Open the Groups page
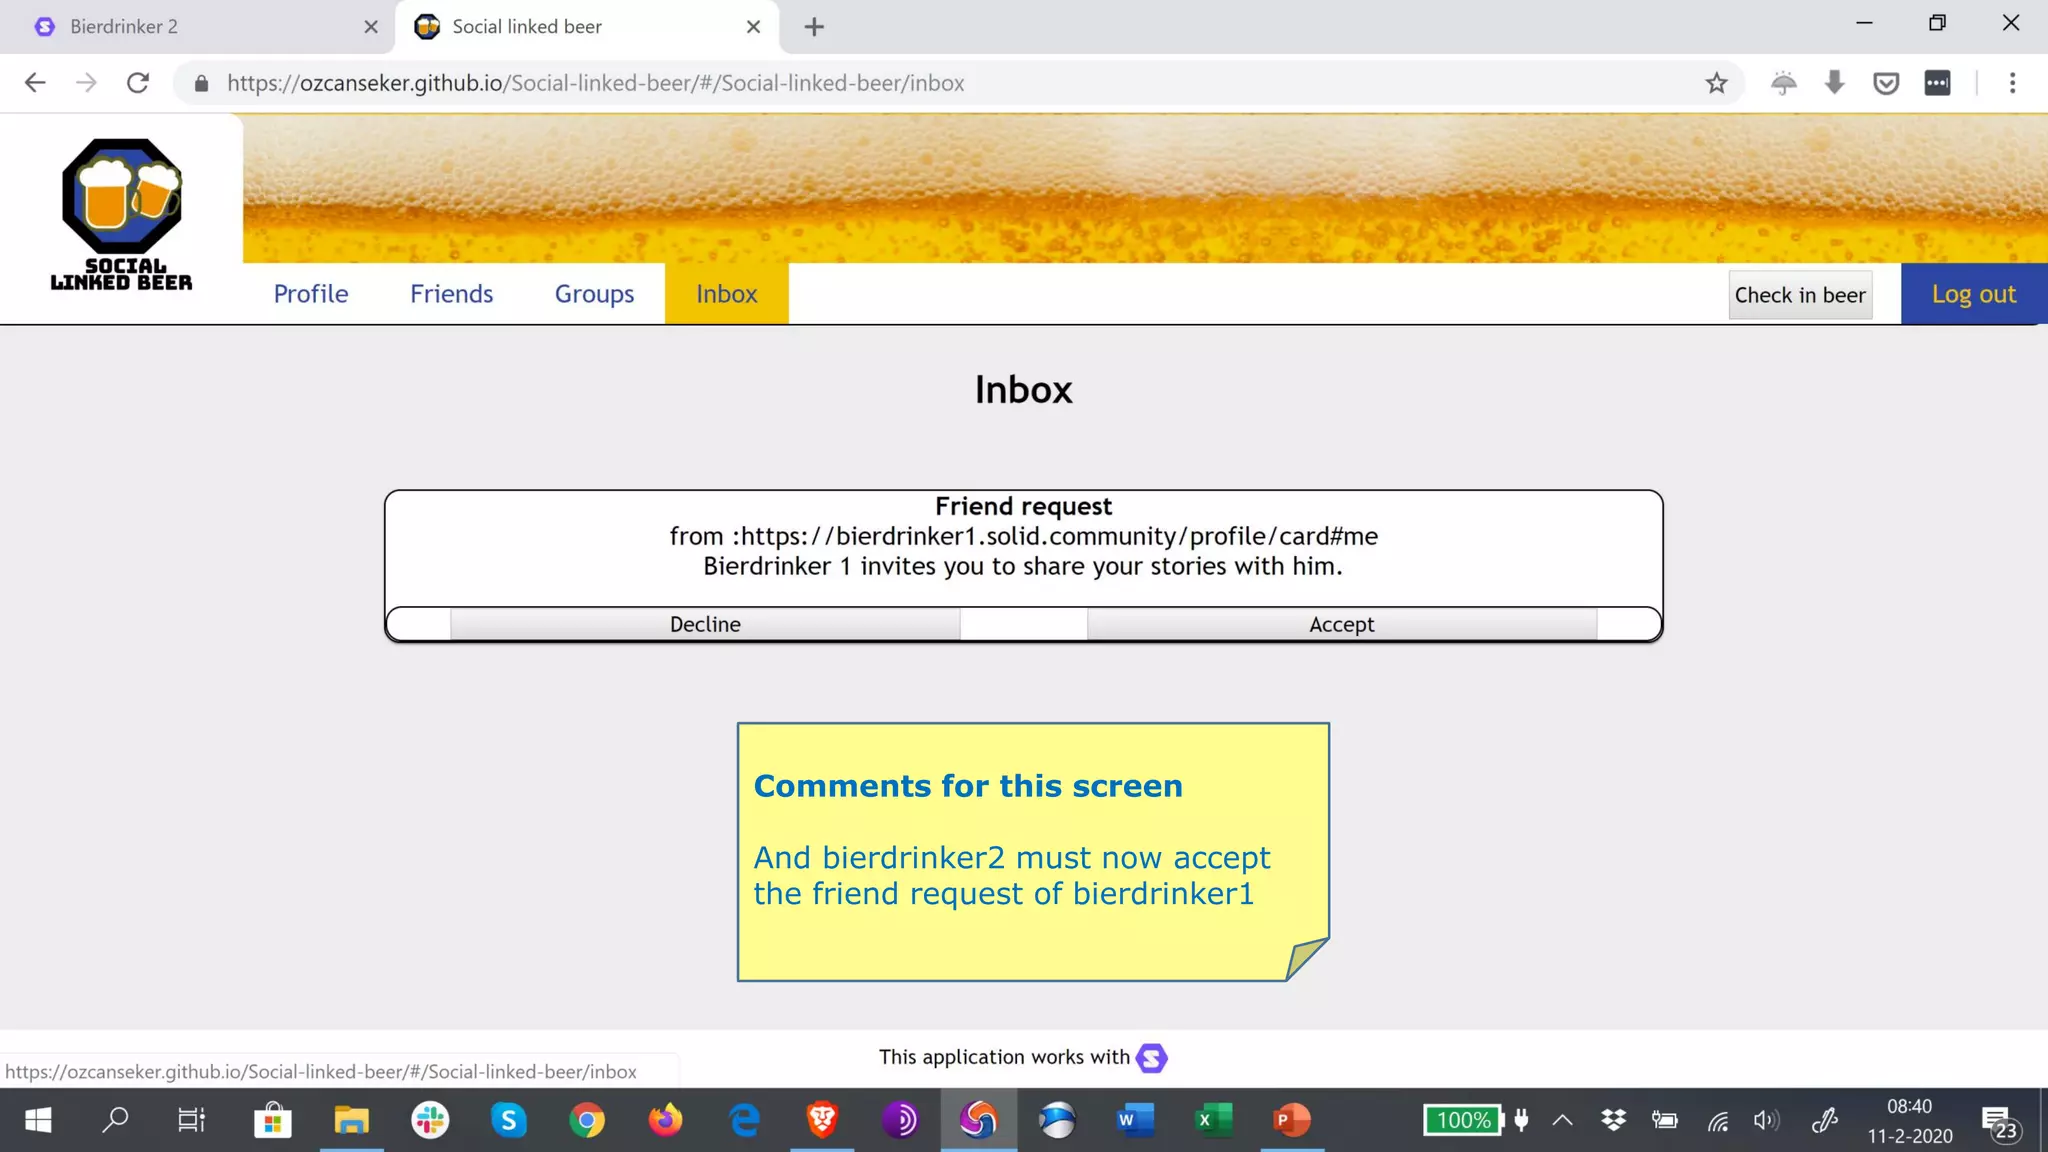 click(x=594, y=294)
